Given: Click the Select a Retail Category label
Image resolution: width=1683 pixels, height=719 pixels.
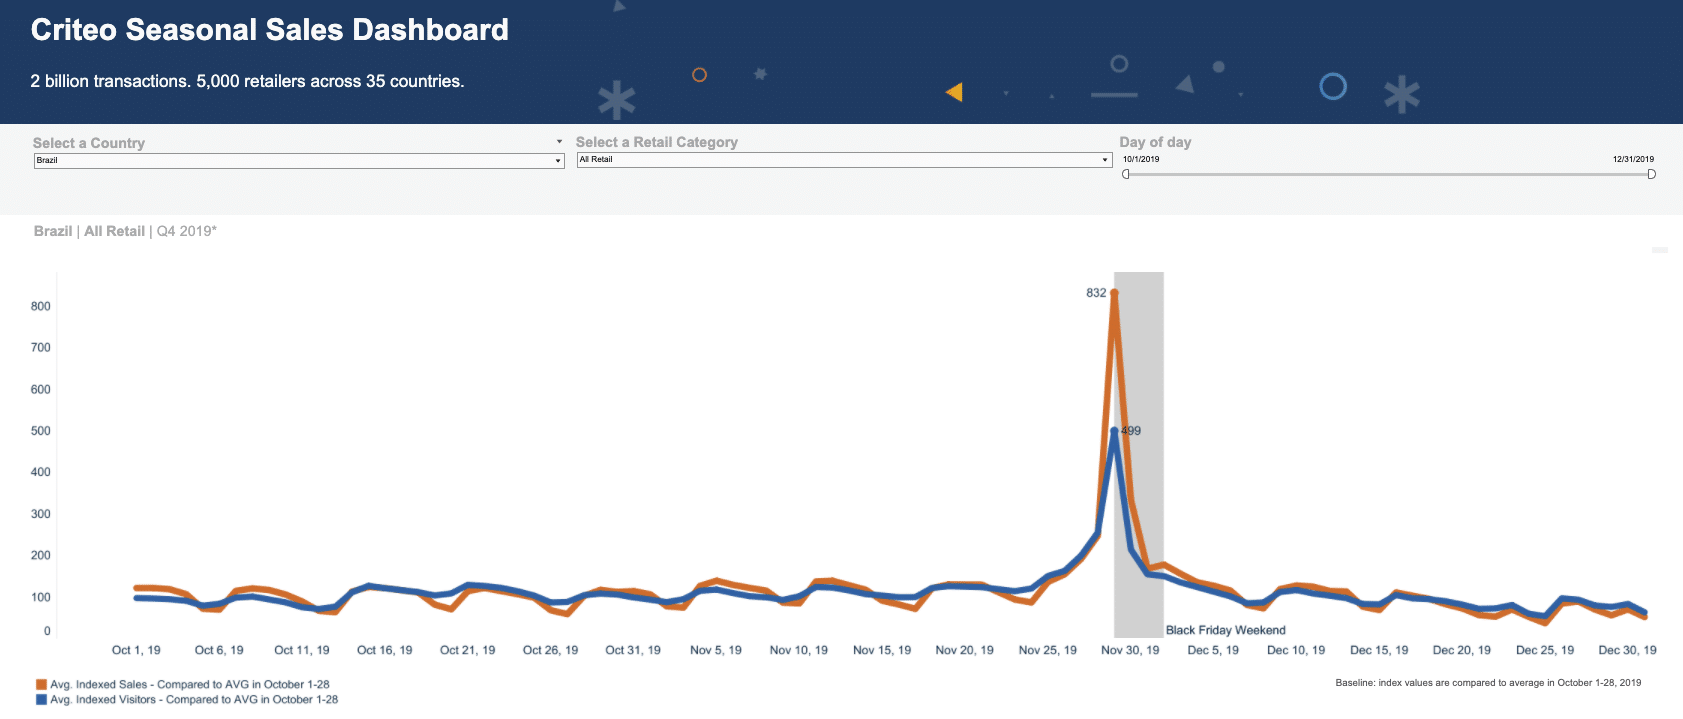Looking at the screenshot, I should tap(657, 142).
